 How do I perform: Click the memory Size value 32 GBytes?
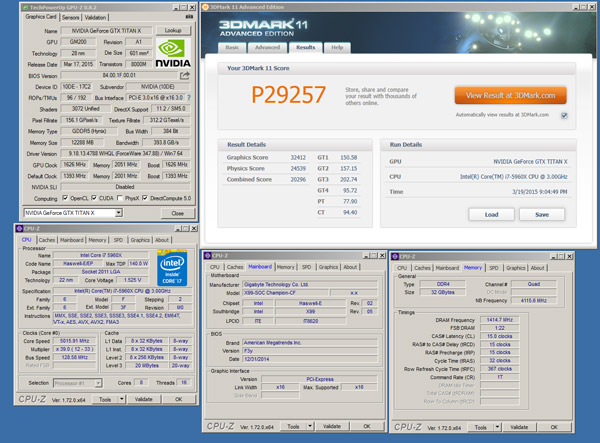(442, 292)
